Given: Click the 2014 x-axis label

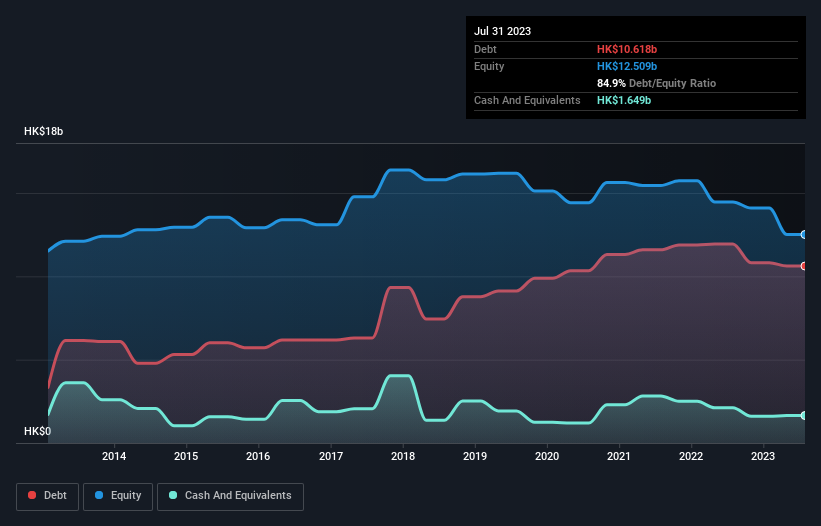Looking at the screenshot, I should tap(114, 456).
